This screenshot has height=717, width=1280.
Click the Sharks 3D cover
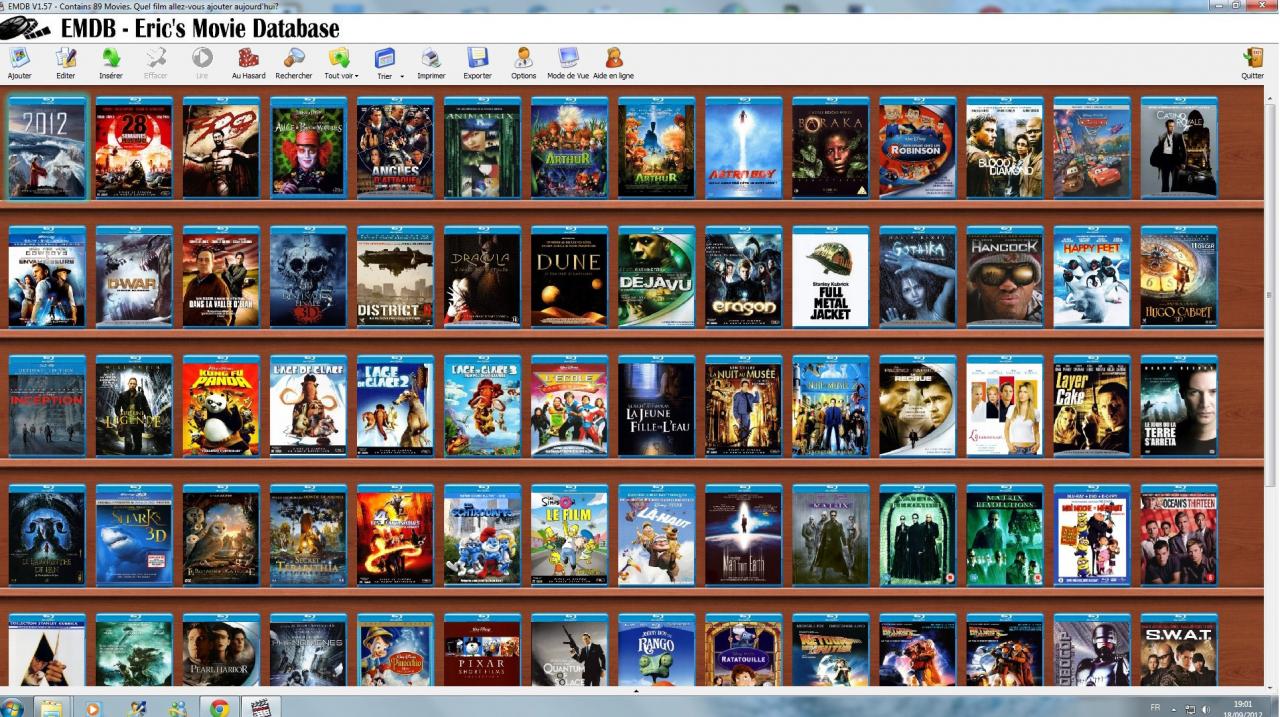(134, 536)
